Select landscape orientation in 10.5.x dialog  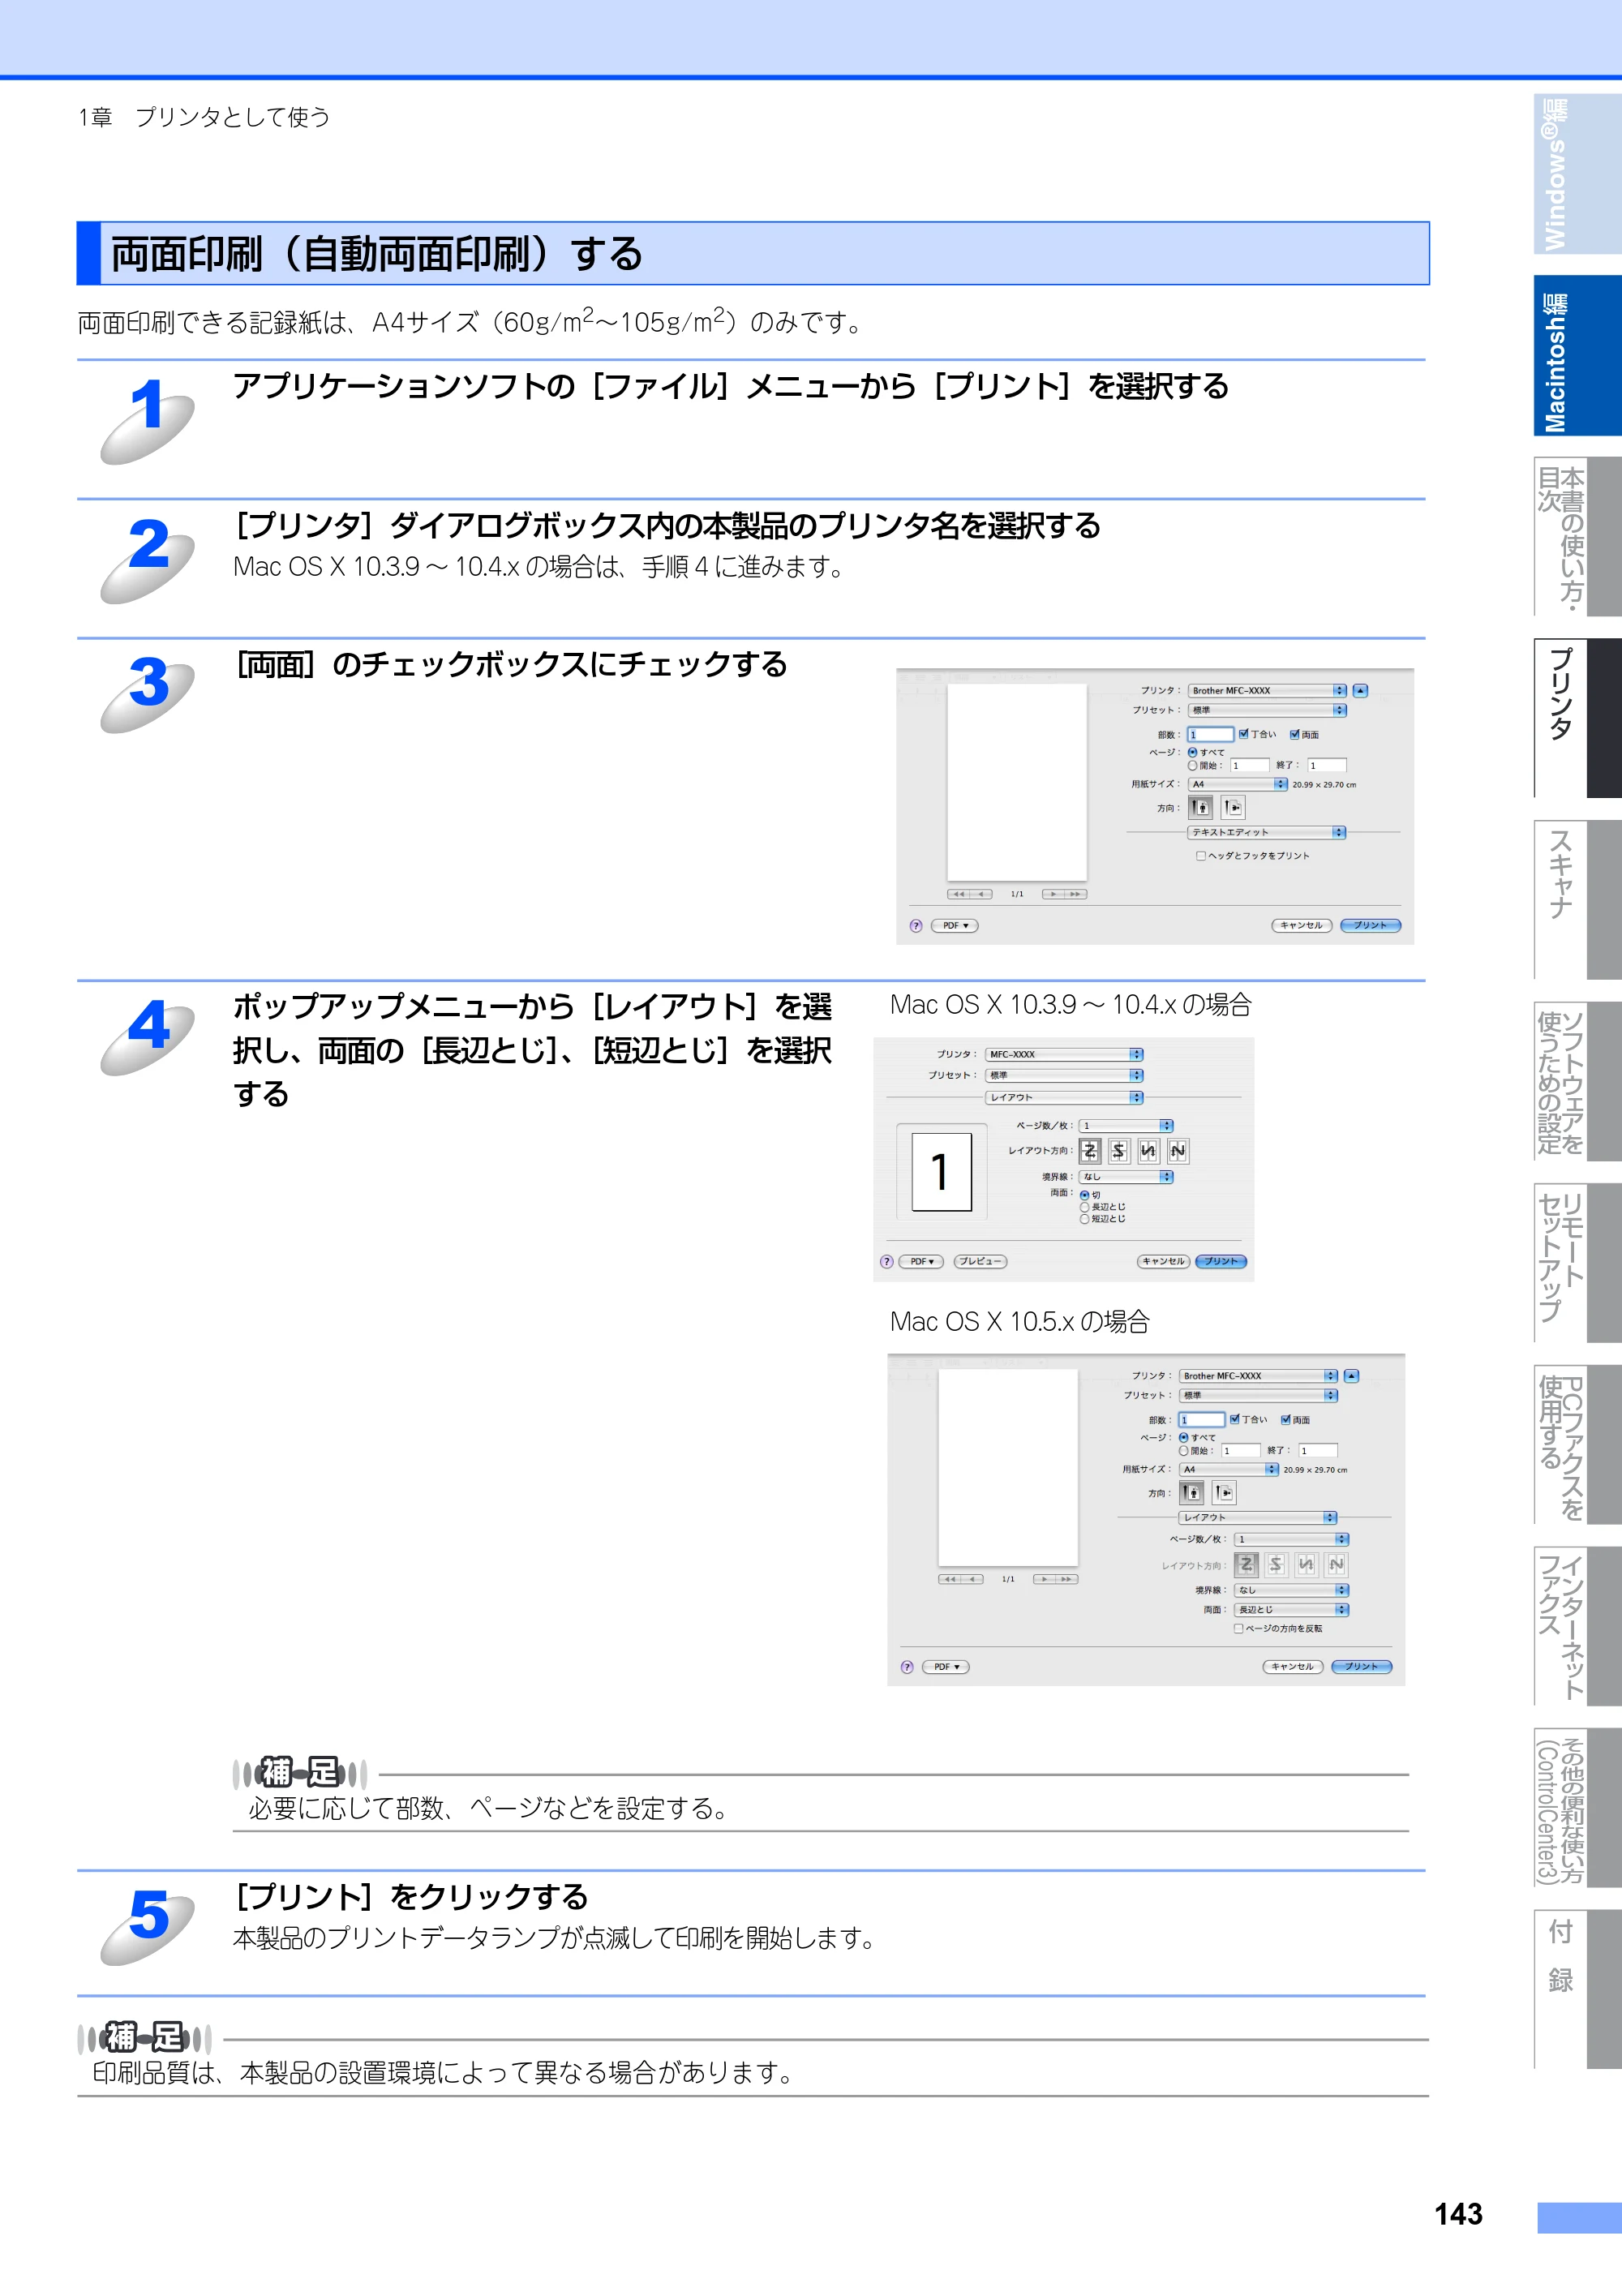(1224, 1493)
